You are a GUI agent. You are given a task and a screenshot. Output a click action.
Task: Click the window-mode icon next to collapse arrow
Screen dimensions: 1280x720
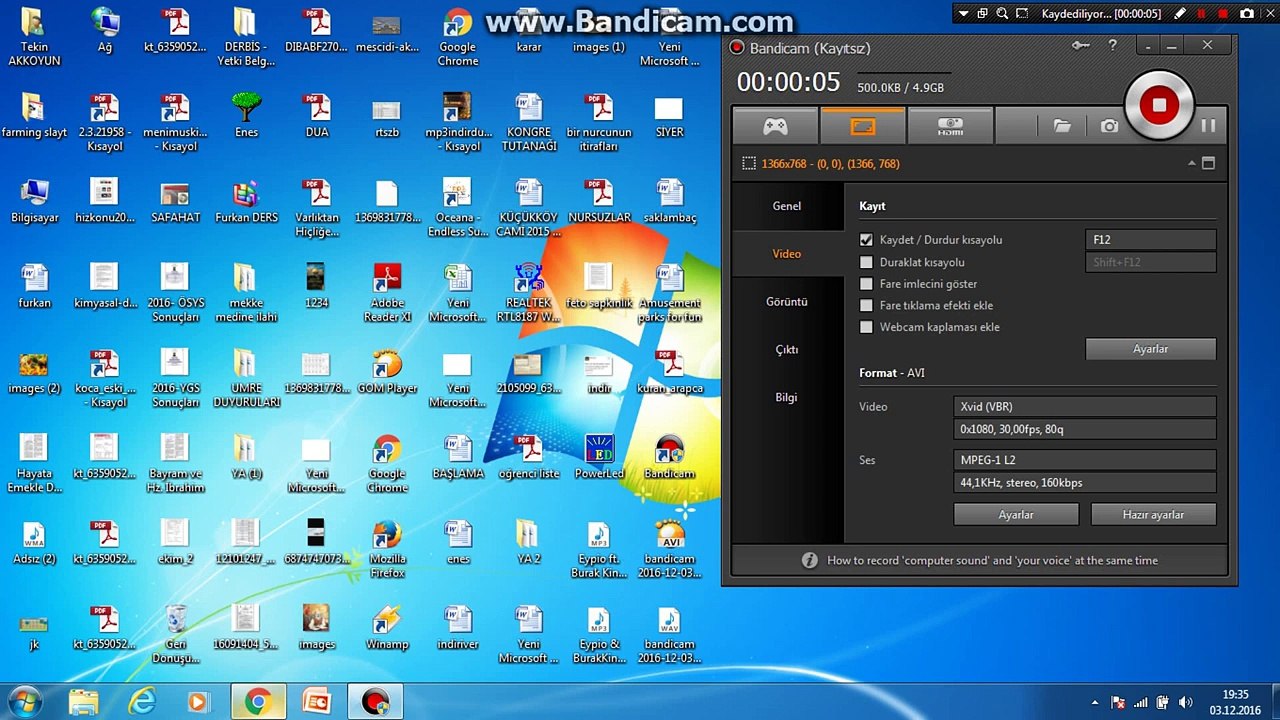click(1208, 163)
